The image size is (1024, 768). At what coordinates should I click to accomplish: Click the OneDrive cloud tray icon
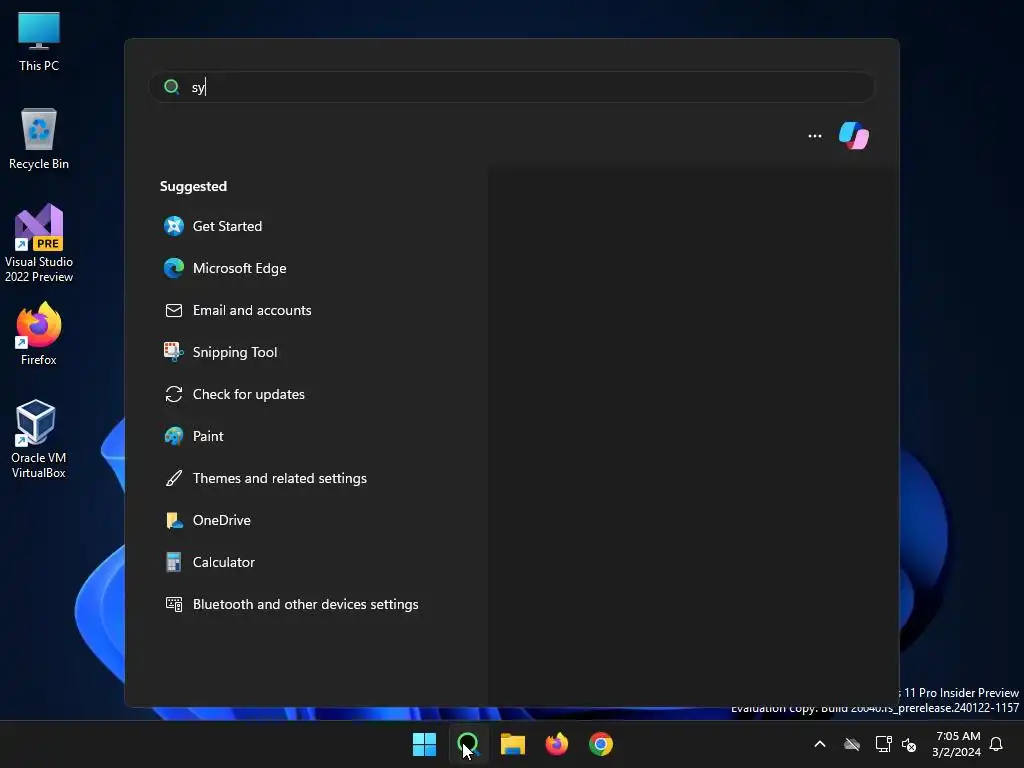click(852, 744)
